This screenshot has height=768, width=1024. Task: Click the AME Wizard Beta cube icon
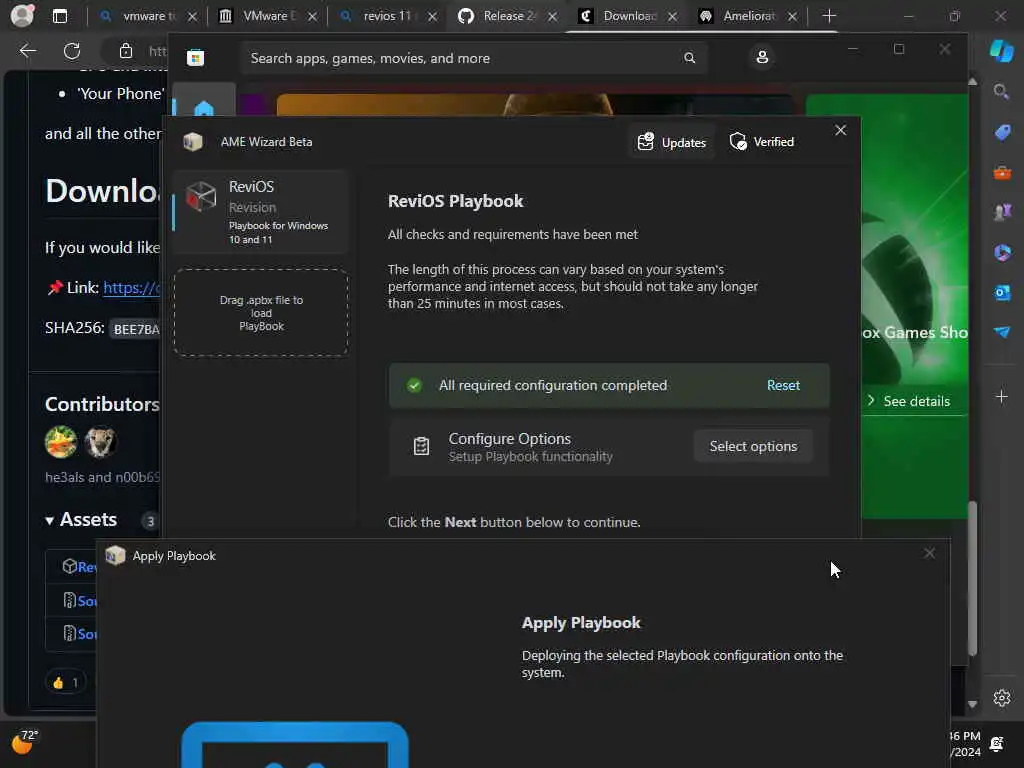193,142
